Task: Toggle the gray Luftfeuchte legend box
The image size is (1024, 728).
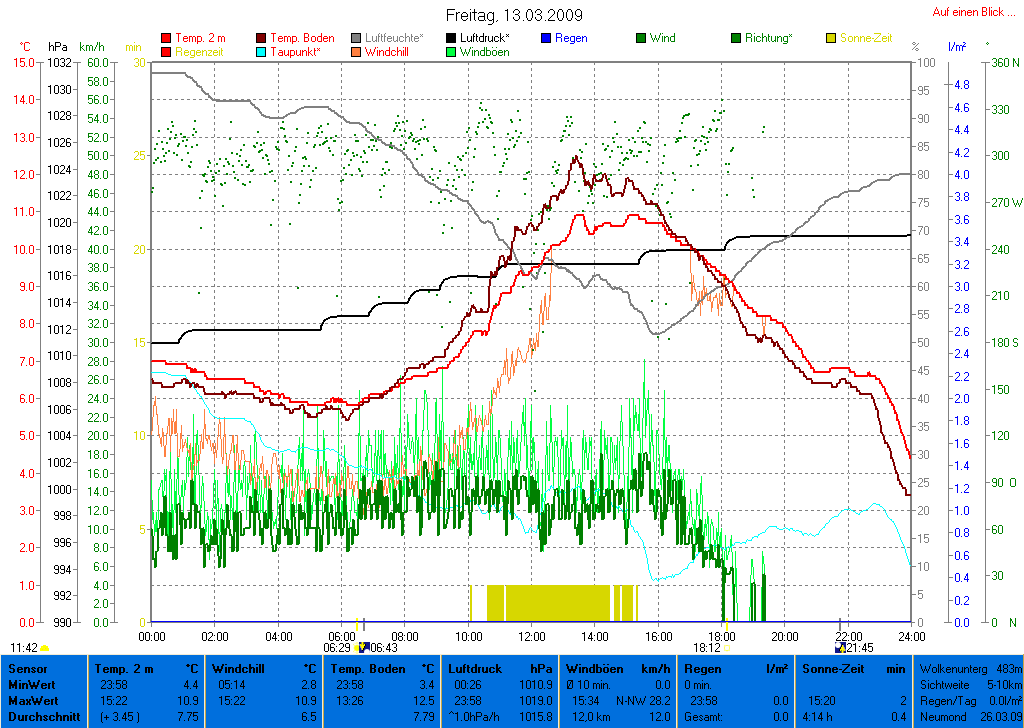Action: (x=356, y=38)
